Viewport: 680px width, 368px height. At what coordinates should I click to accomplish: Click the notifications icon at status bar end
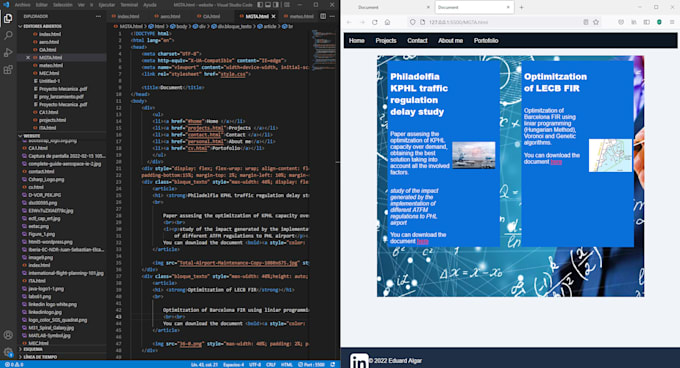coord(333,365)
